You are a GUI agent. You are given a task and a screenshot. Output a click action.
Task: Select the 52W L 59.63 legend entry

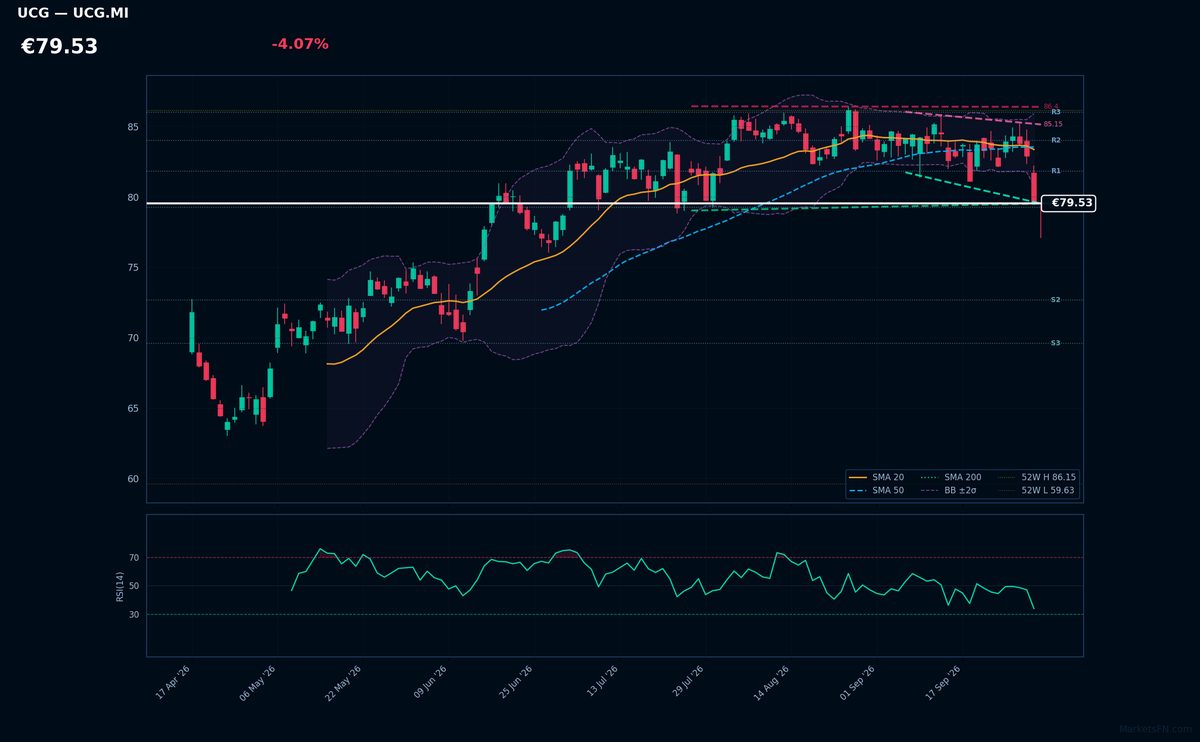1035,490
